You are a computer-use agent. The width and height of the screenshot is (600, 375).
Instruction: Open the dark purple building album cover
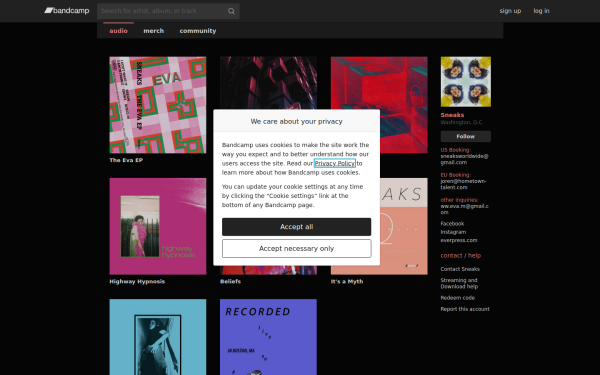click(x=268, y=82)
